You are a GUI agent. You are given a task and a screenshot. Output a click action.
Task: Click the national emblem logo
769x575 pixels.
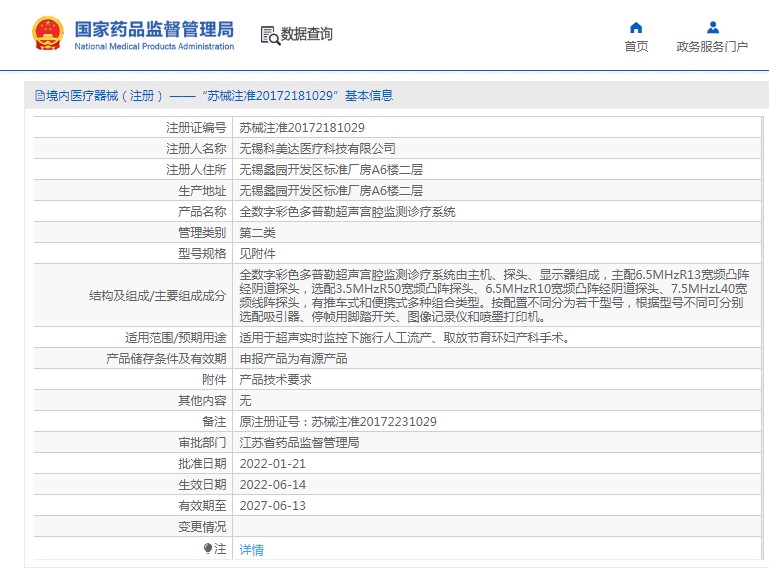pyautogui.click(x=46, y=34)
